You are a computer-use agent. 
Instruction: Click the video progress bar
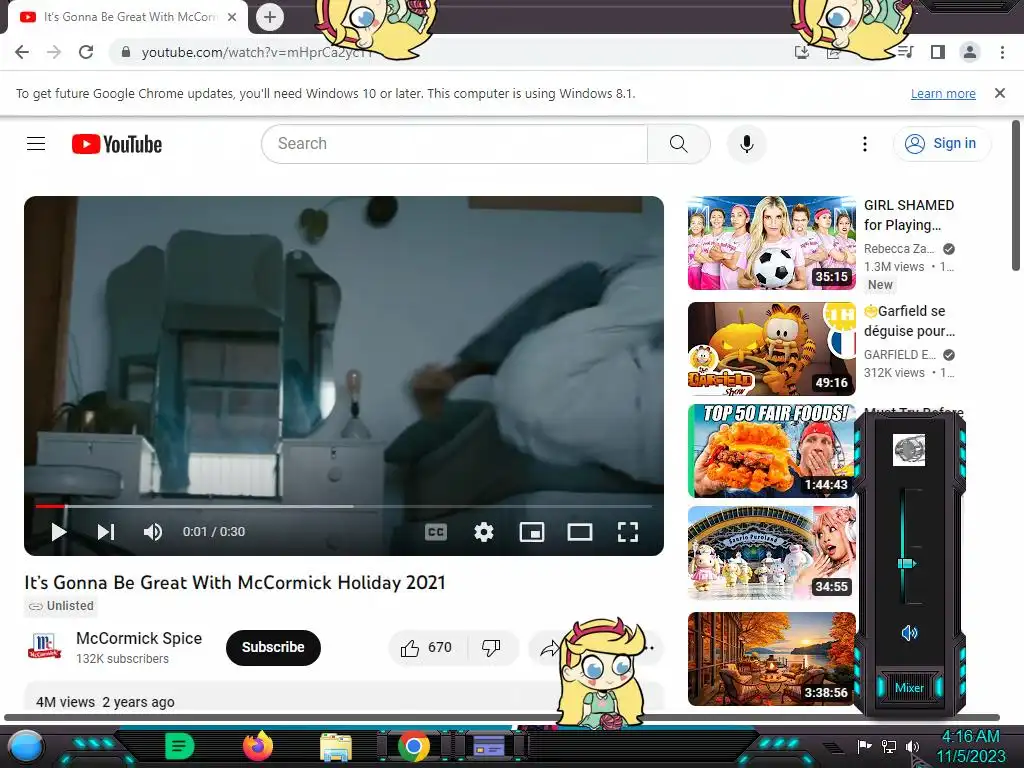(344, 506)
